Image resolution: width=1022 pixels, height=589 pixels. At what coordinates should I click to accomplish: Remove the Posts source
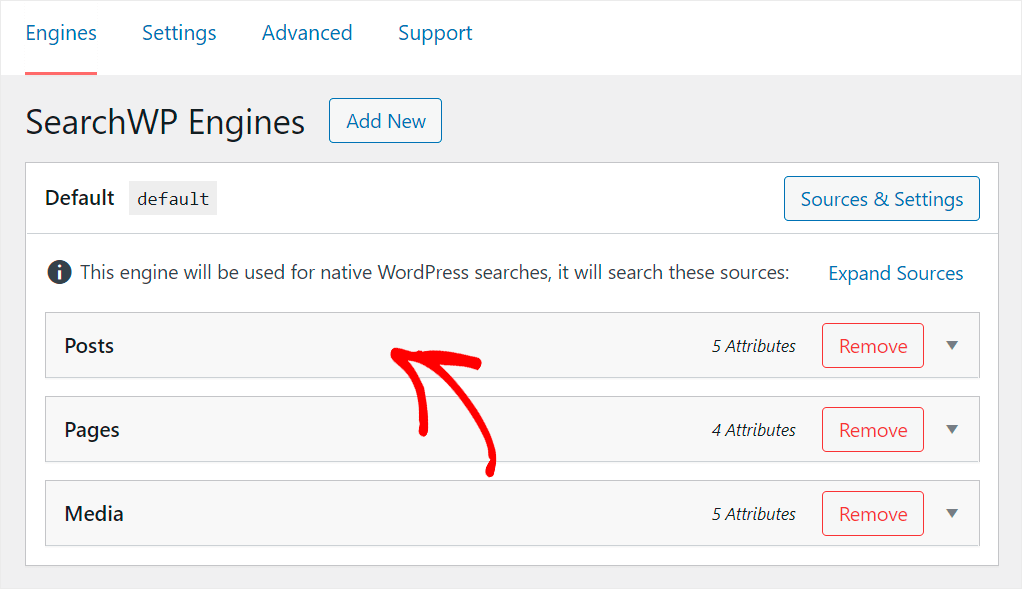coord(872,346)
